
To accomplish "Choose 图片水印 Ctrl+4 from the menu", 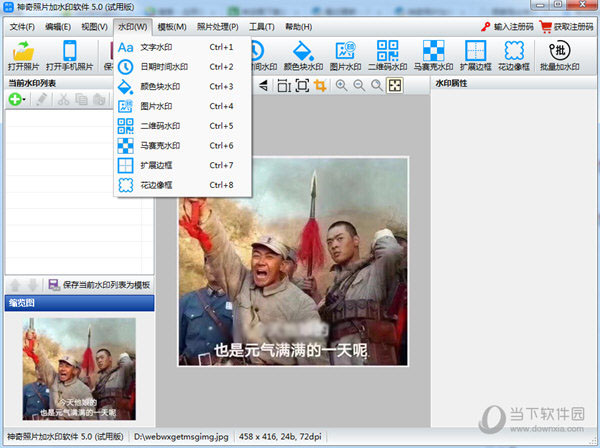I will tap(183, 106).
